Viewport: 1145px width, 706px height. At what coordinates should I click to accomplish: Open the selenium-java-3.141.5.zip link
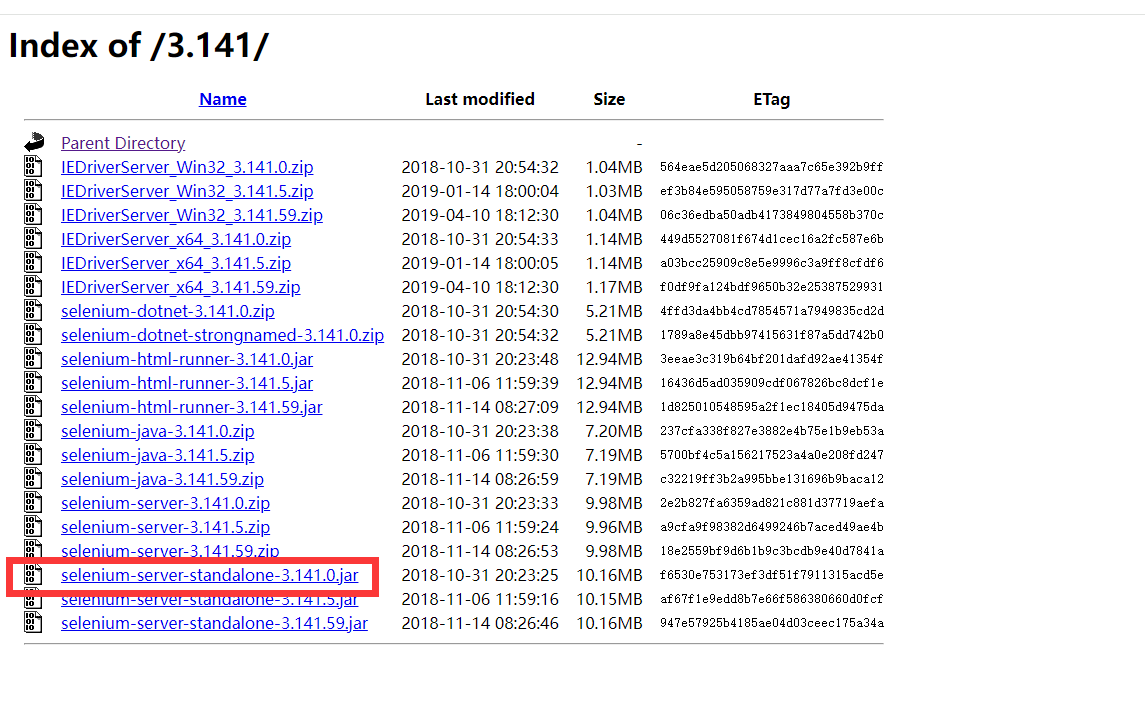[x=158, y=456]
